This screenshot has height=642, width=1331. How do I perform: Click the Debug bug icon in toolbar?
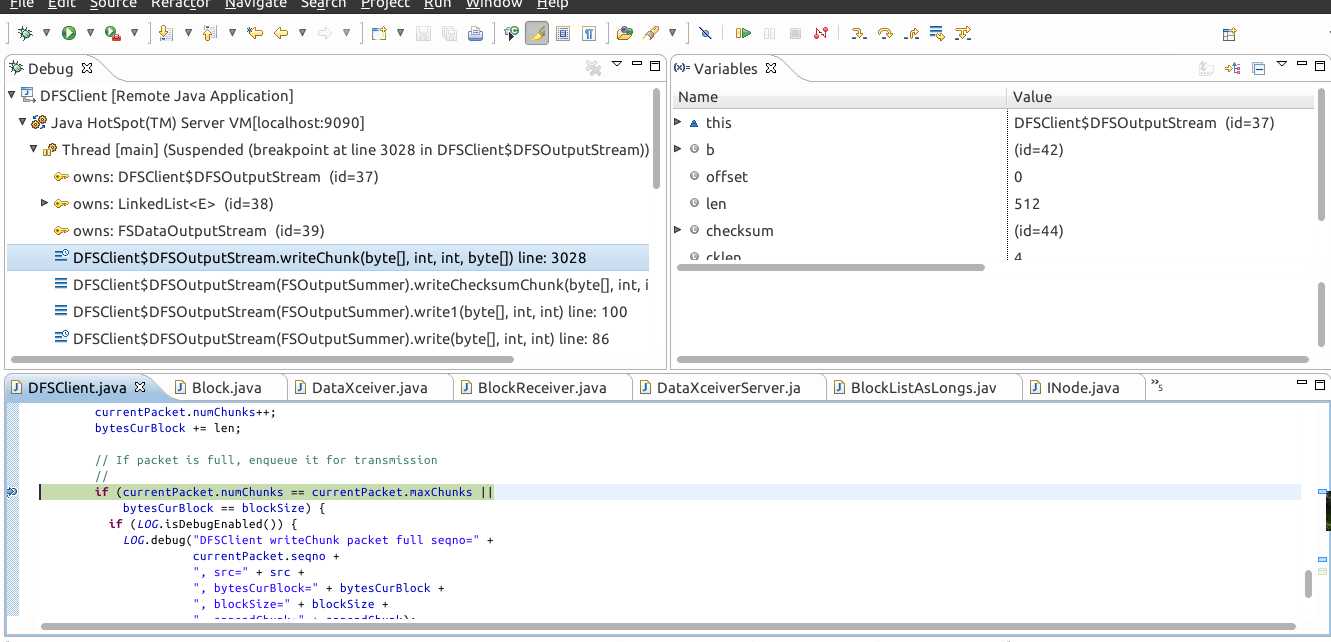click(x=26, y=33)
